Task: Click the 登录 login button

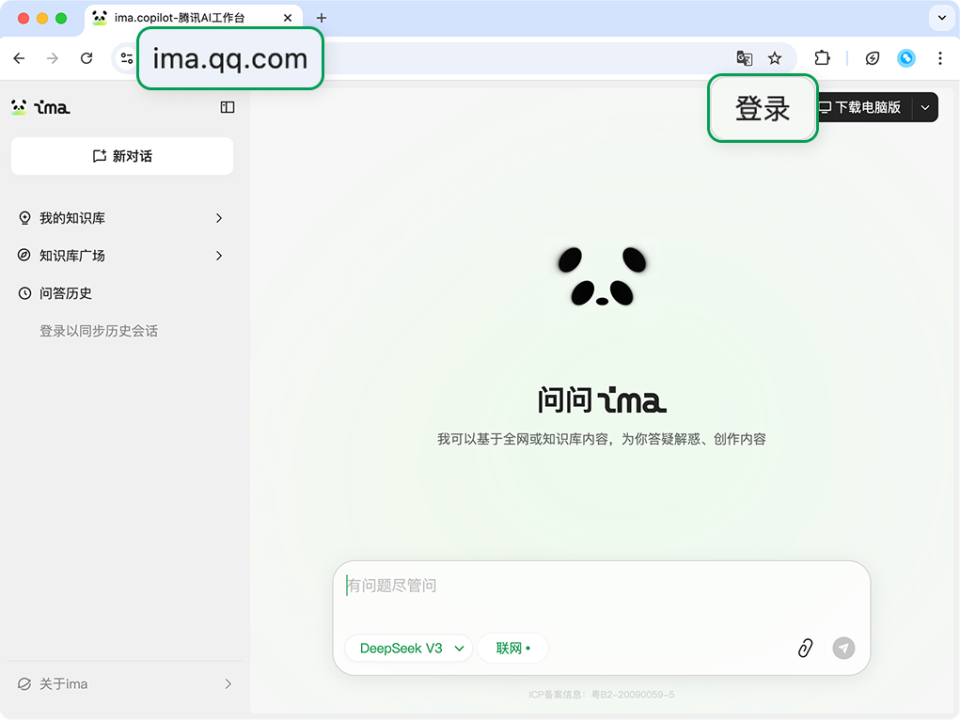Action: coord(762,107)
